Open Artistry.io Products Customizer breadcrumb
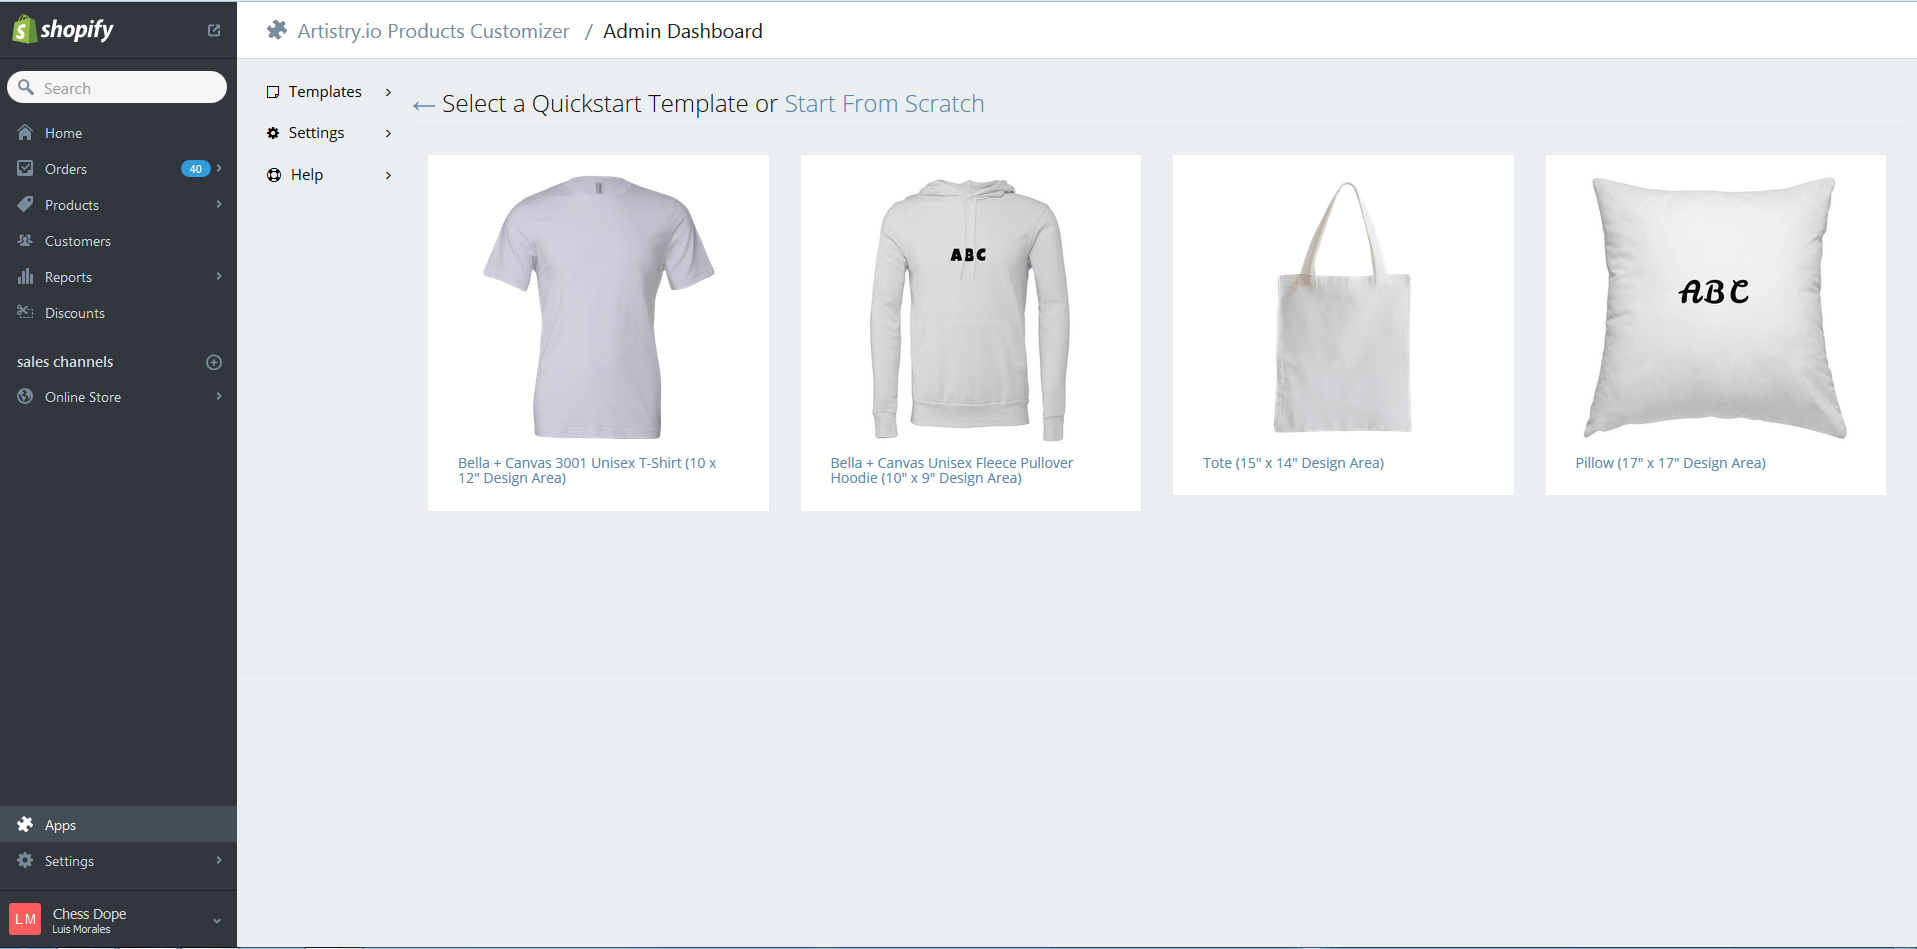1917x949 pixels. 432,31
